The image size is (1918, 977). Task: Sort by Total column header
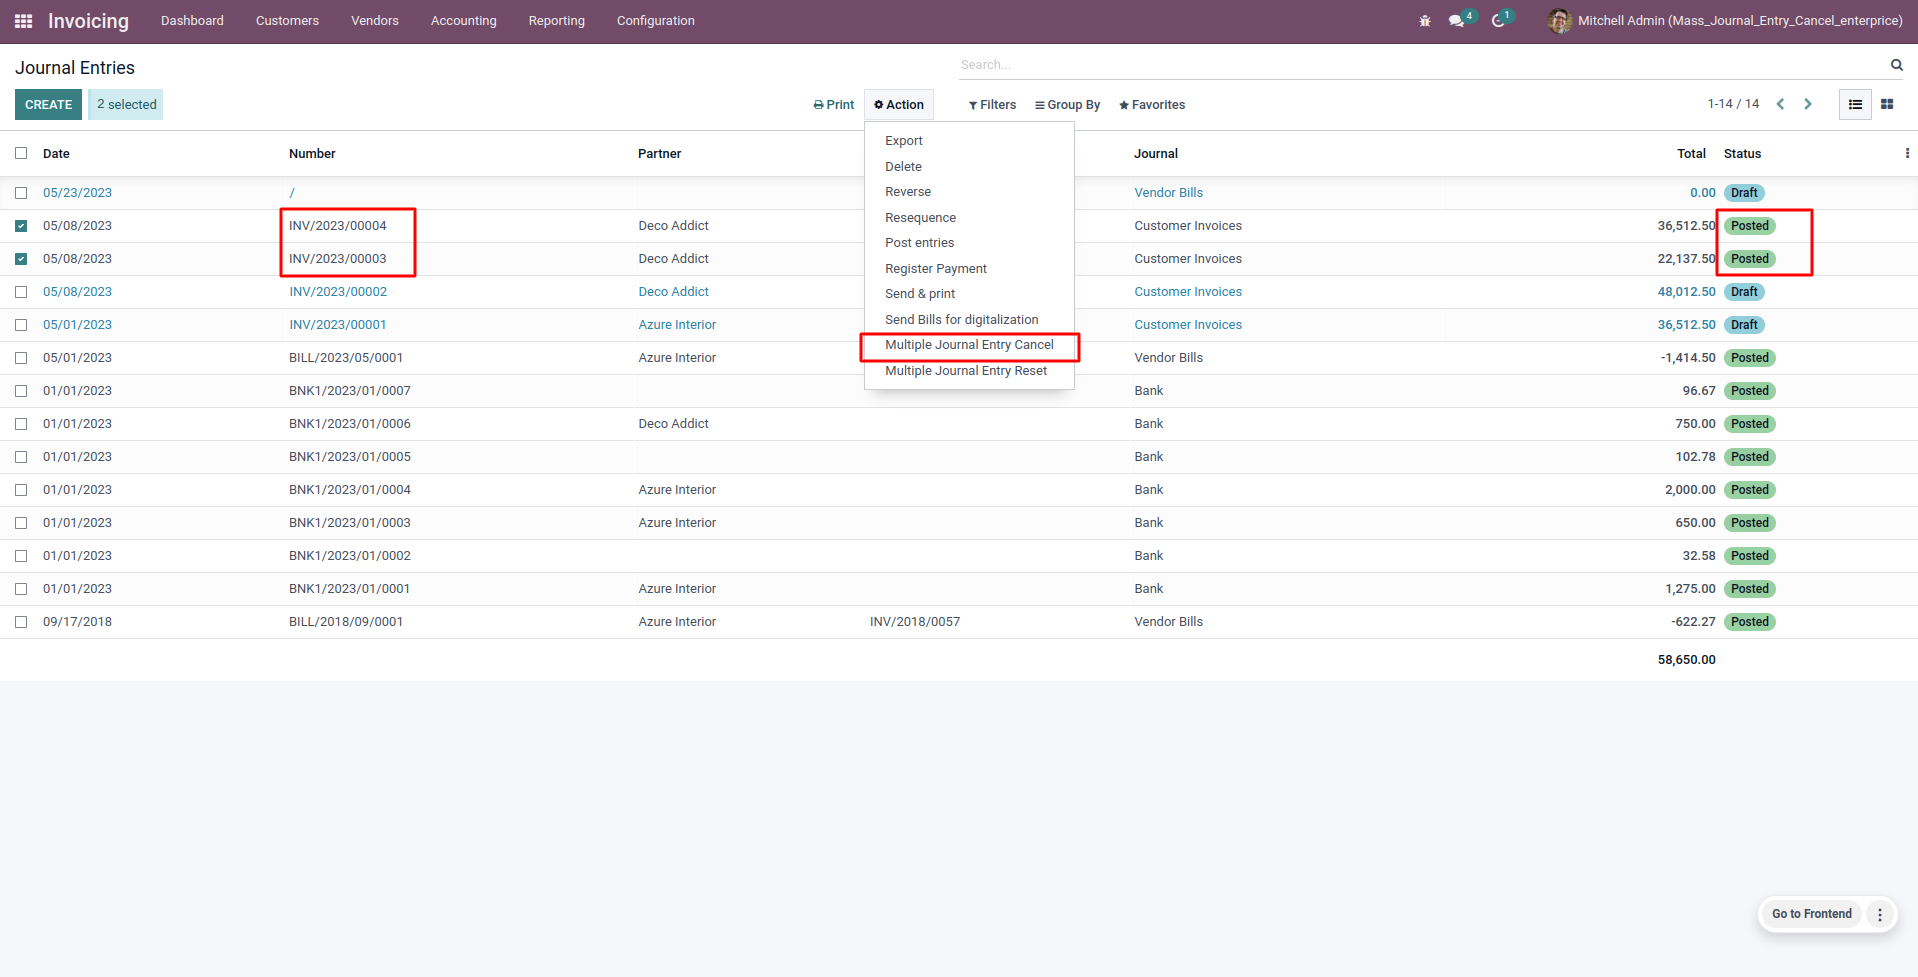point(1691,154)
